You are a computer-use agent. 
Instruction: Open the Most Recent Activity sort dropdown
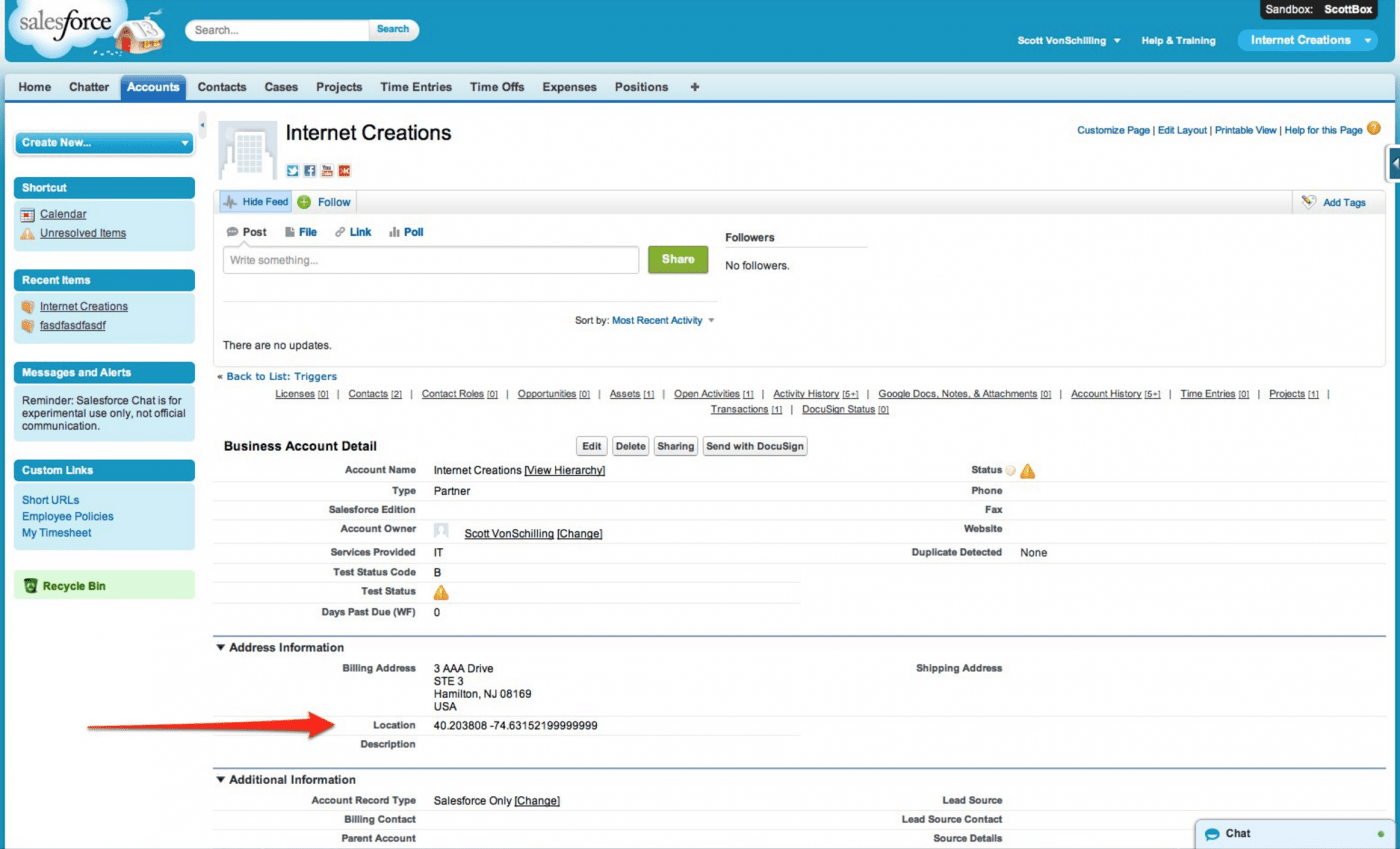tap(664, 321)
